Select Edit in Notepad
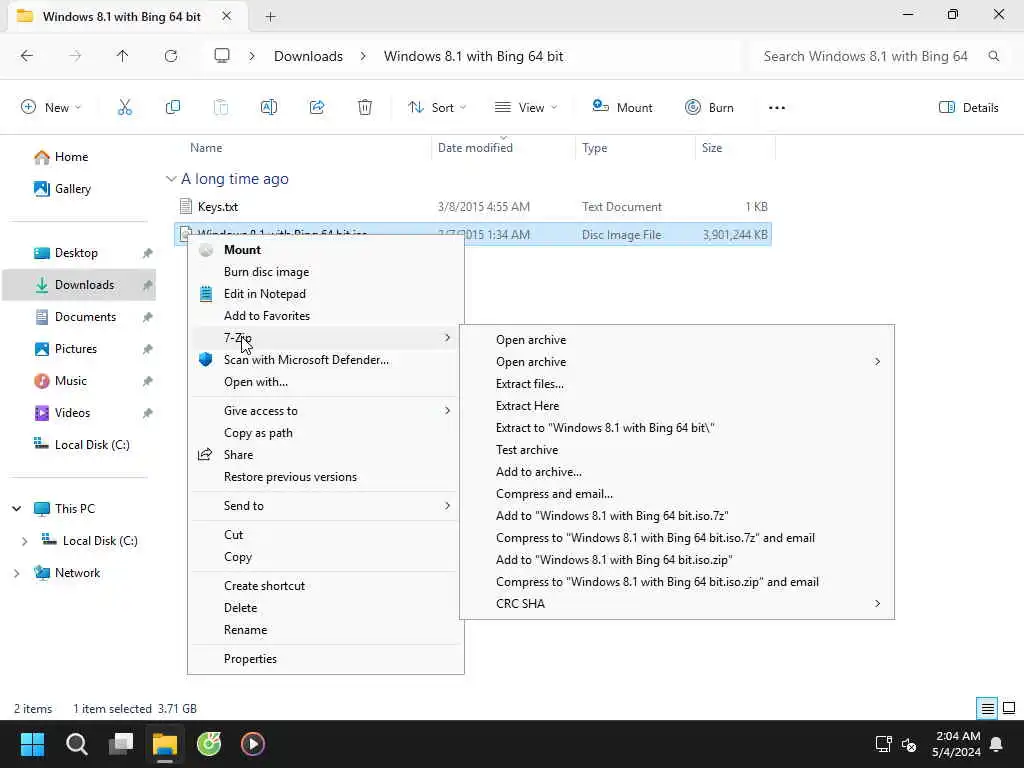 pyautogui.click(x=326, y=294)
